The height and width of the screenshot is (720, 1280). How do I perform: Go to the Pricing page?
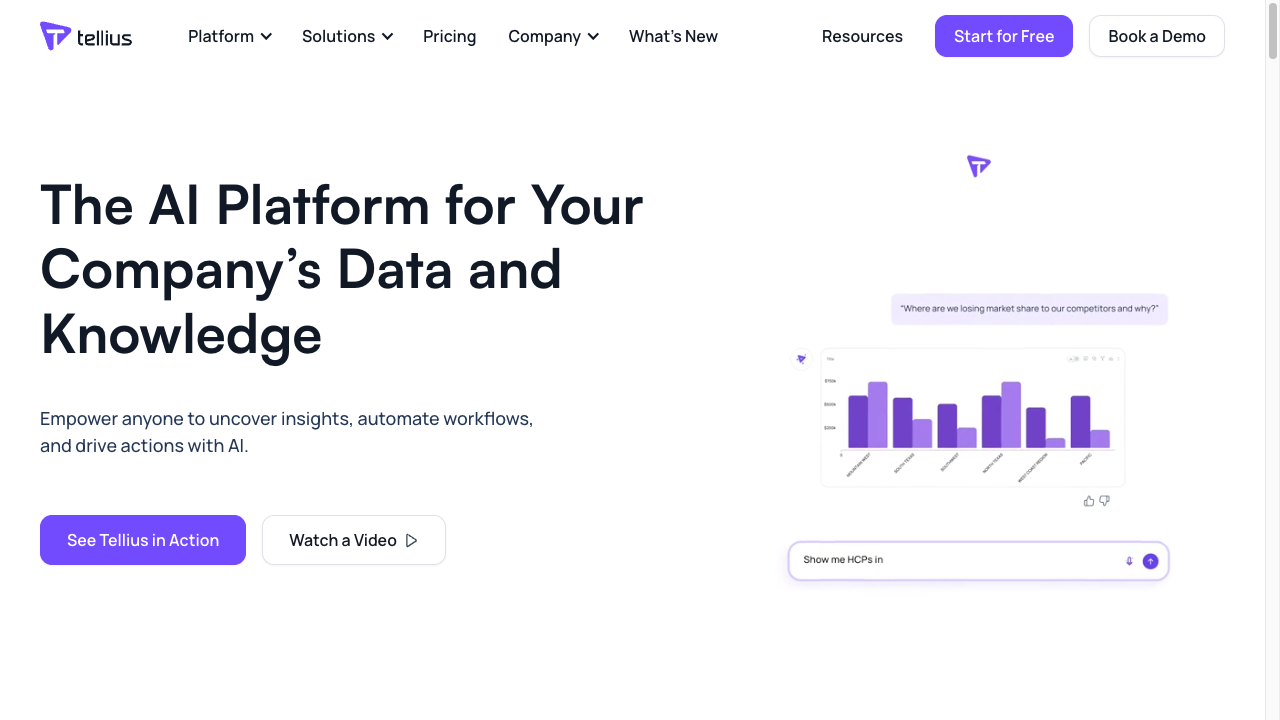click(449, 36)
